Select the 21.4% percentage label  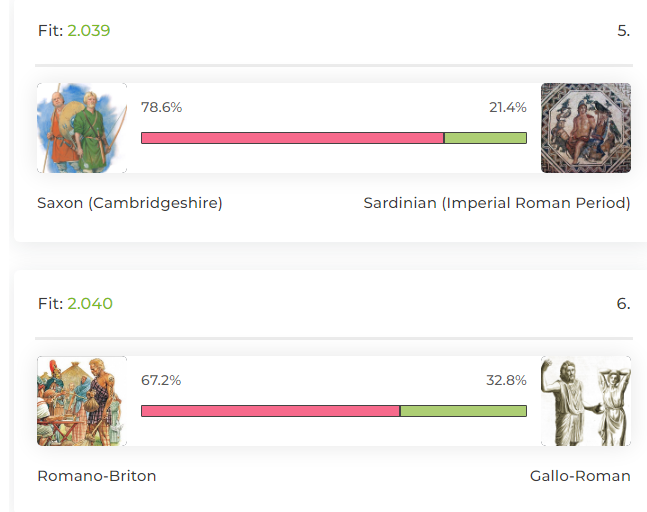508,107
